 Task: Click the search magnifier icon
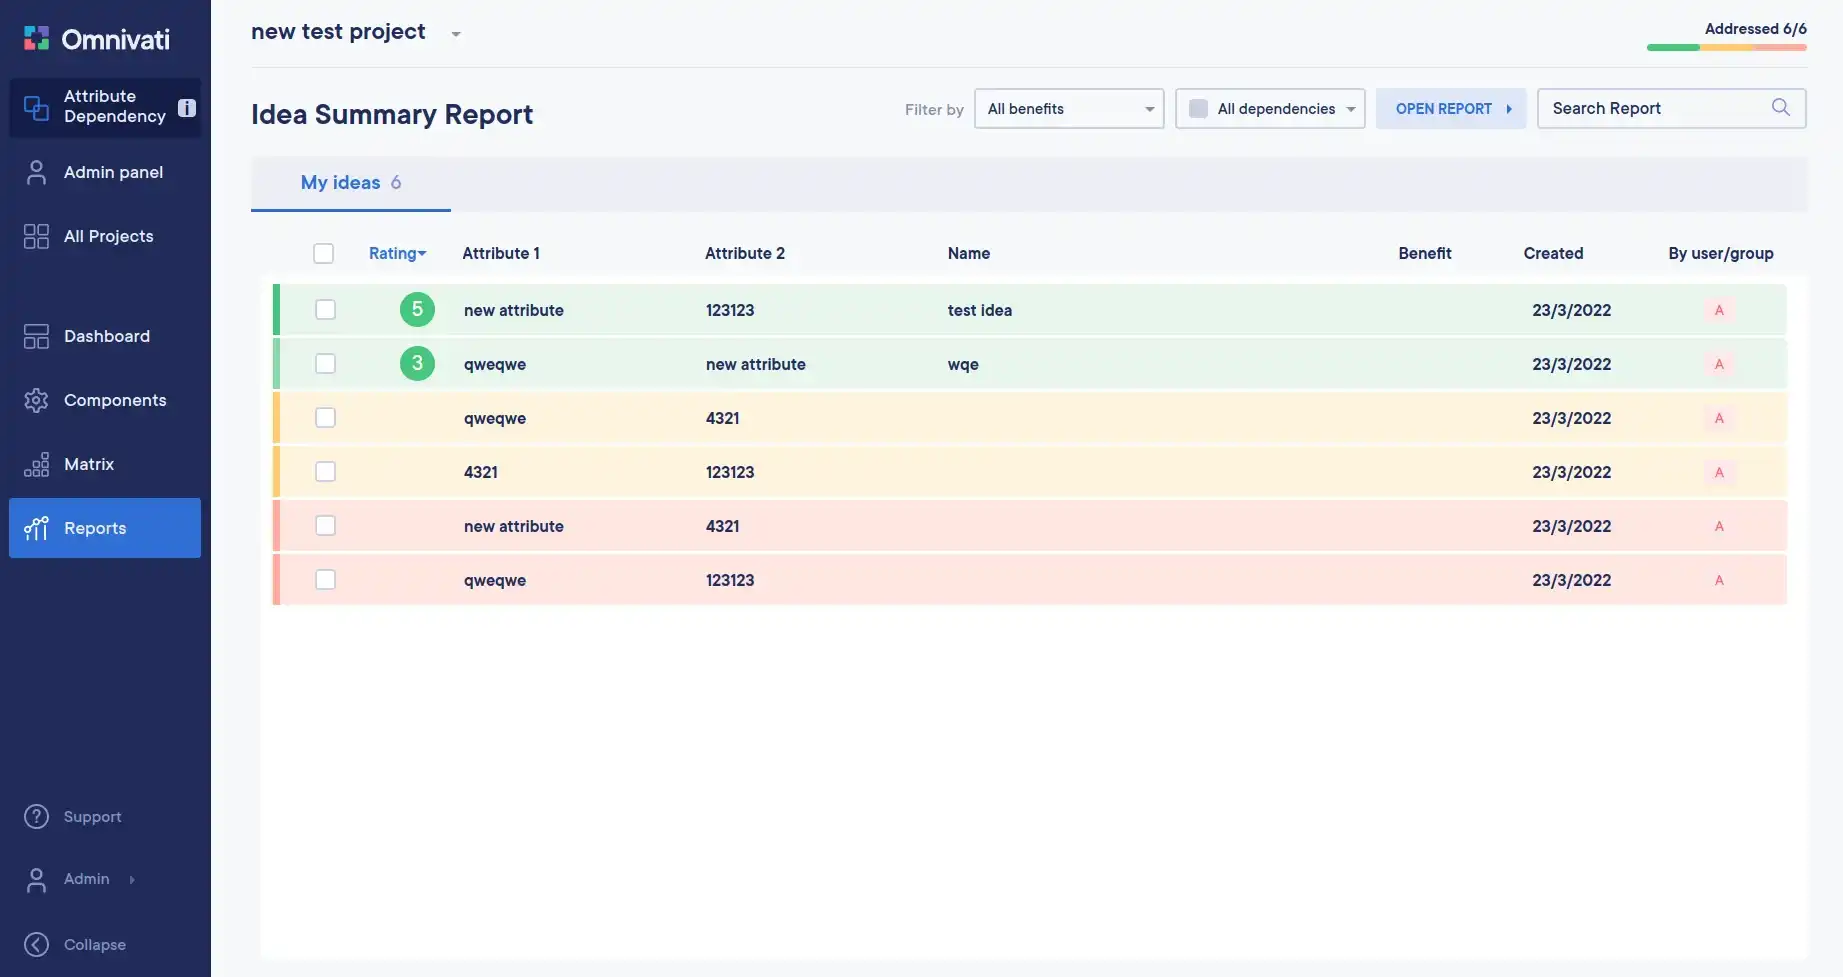[x=1780, y=108]
